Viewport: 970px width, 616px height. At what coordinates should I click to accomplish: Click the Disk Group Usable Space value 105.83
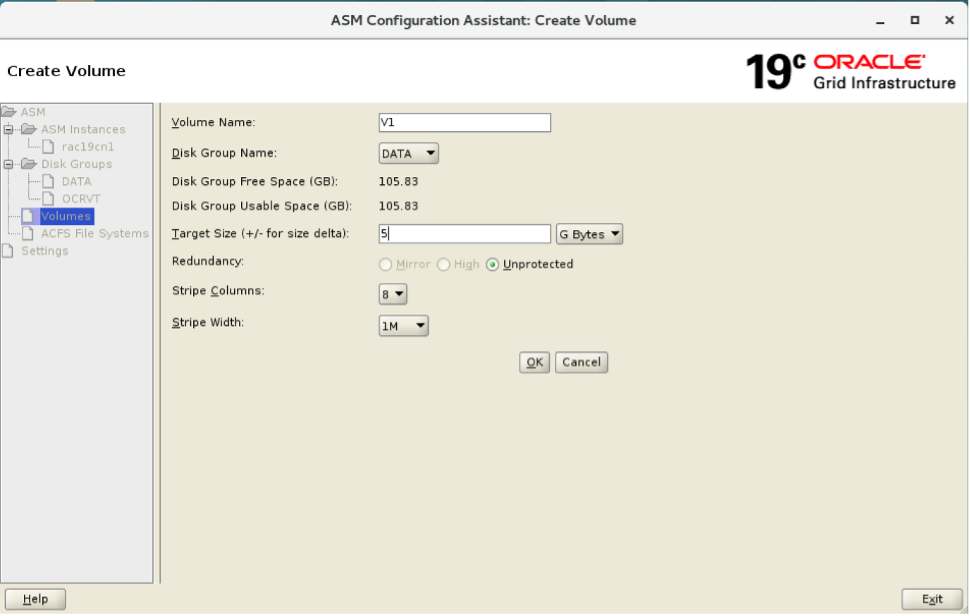tap(398, 206)
